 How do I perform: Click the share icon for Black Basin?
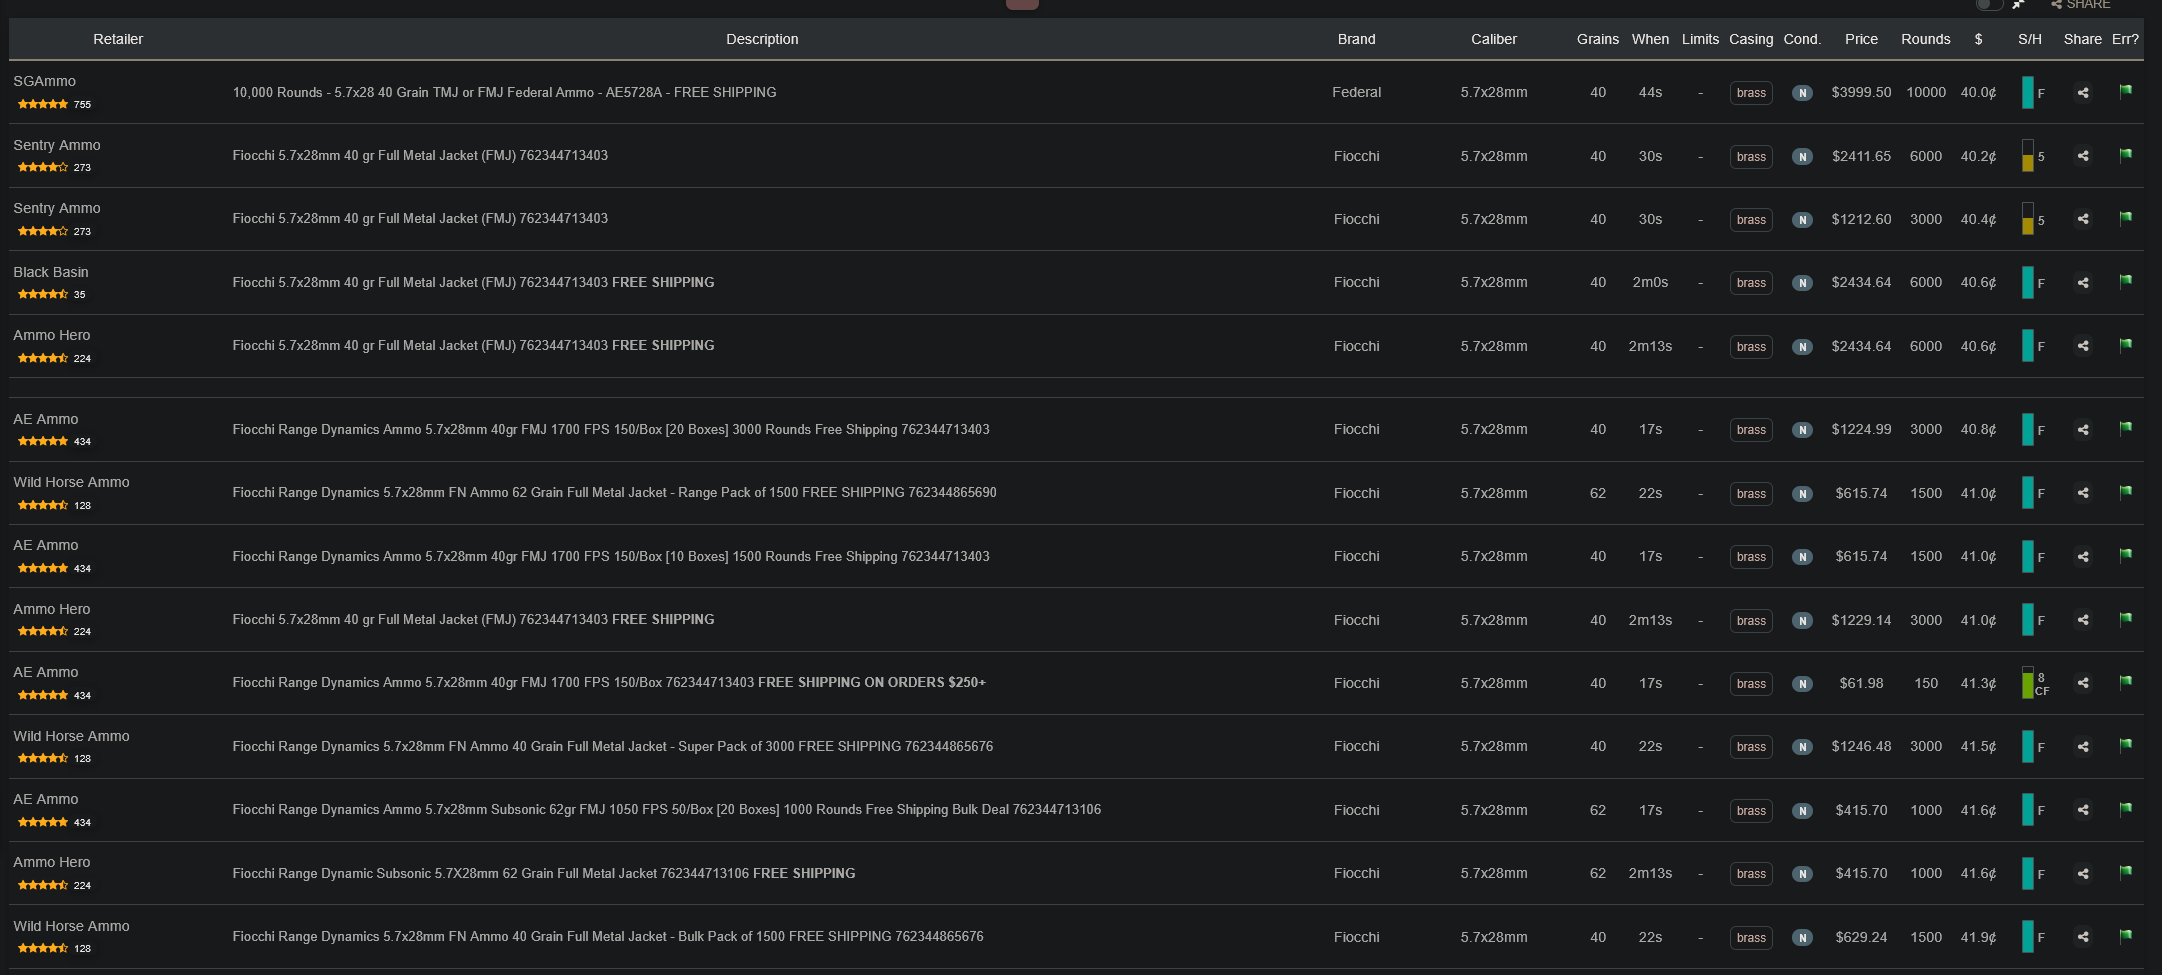pyautogui.click(x=2083, y=283)
